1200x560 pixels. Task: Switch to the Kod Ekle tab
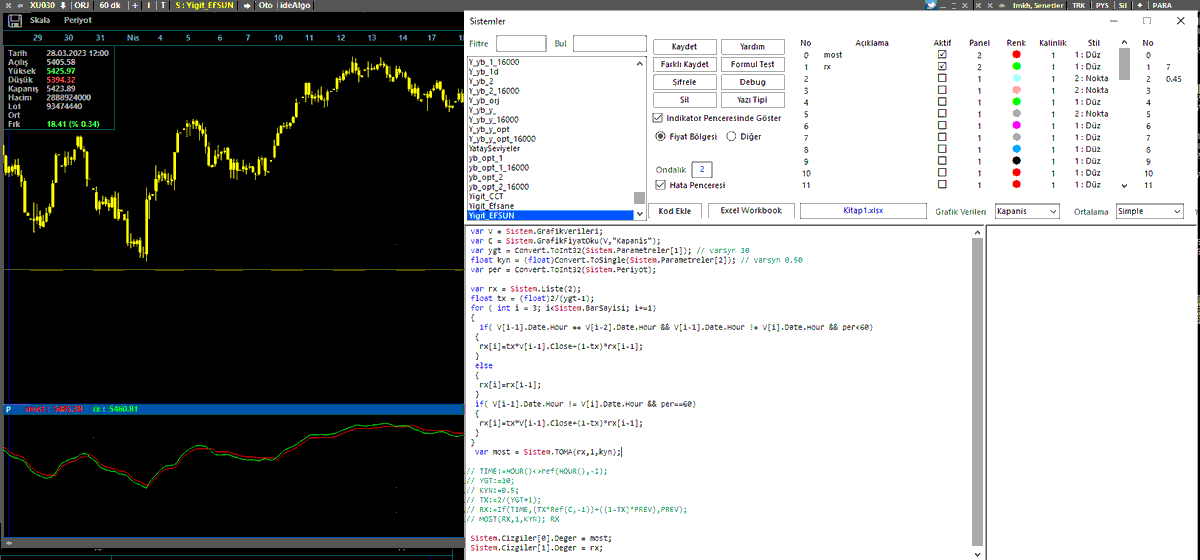pos(675,211)
